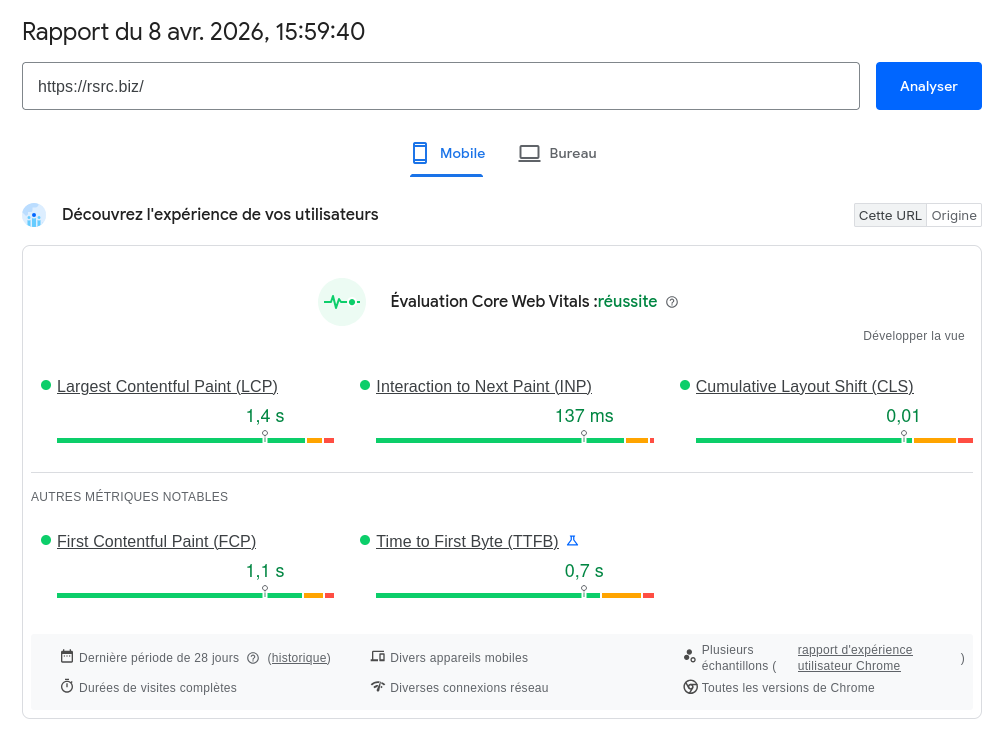Screen dimensions: 999x731
Task: Select the Cette URL toggle option
Action: (889, 215)
